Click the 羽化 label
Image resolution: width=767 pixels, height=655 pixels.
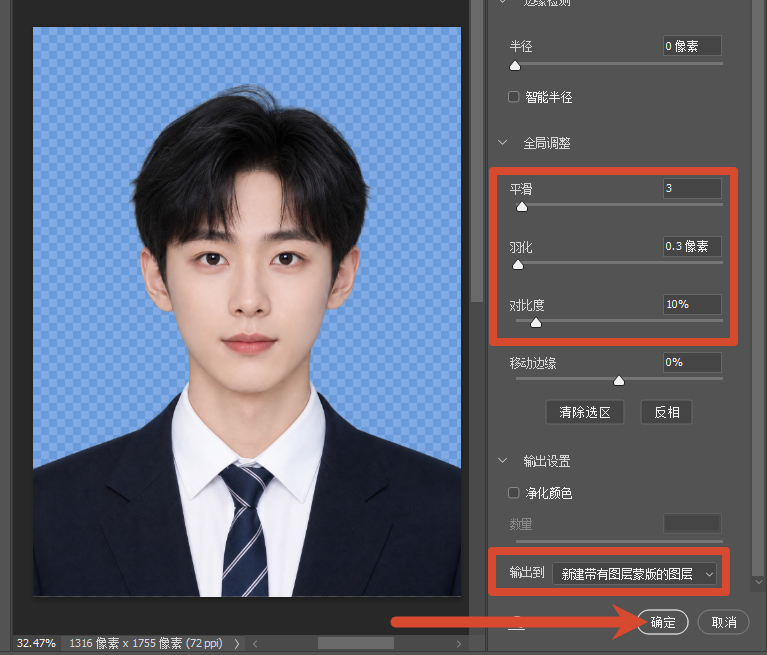(x=521, y=247)
